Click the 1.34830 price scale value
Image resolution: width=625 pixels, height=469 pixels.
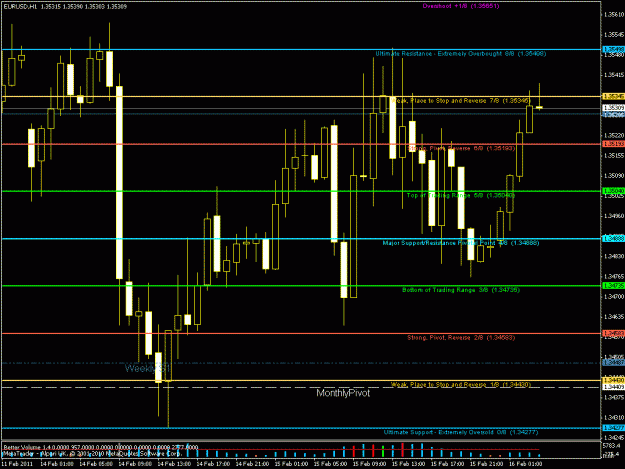(x=614, y=256)
